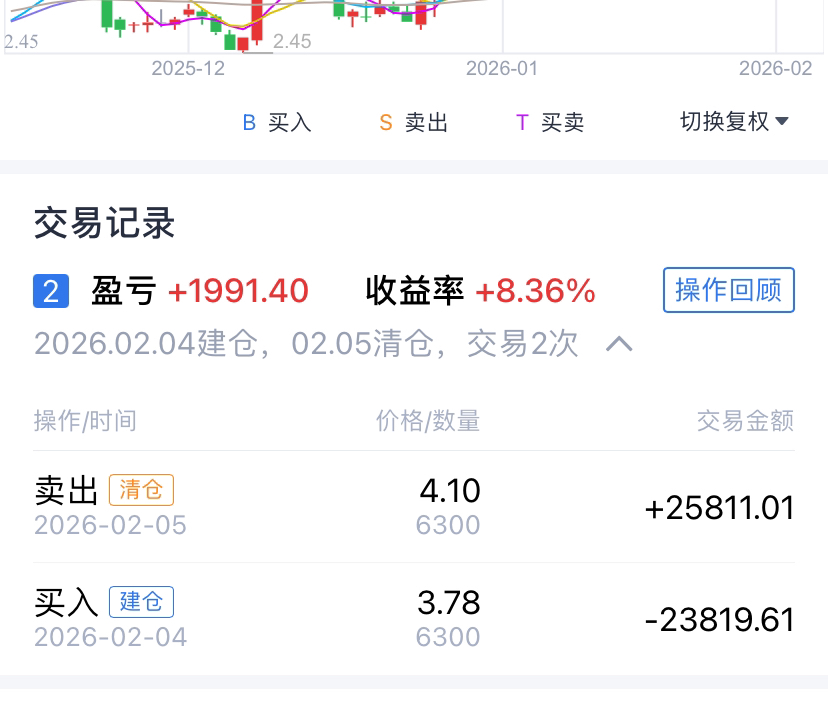Collapse the trade details chevron
The height and width of the screenshot is (706, 828).
coord(619,344)
